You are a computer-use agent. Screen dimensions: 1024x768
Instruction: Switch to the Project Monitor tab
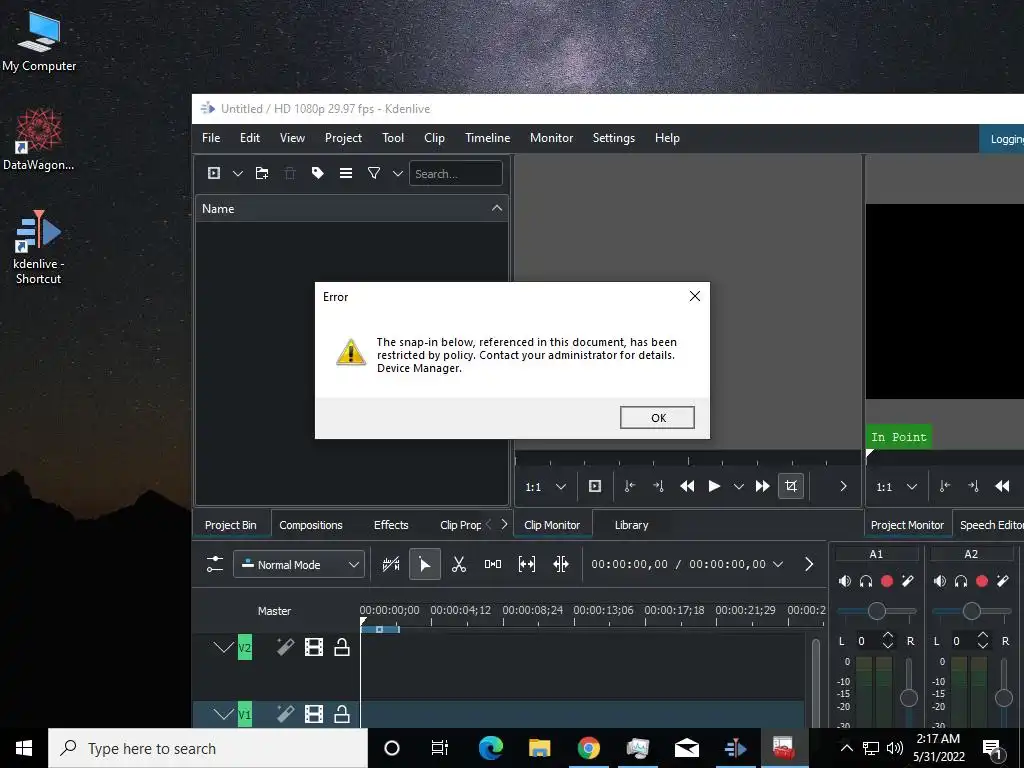907,525
